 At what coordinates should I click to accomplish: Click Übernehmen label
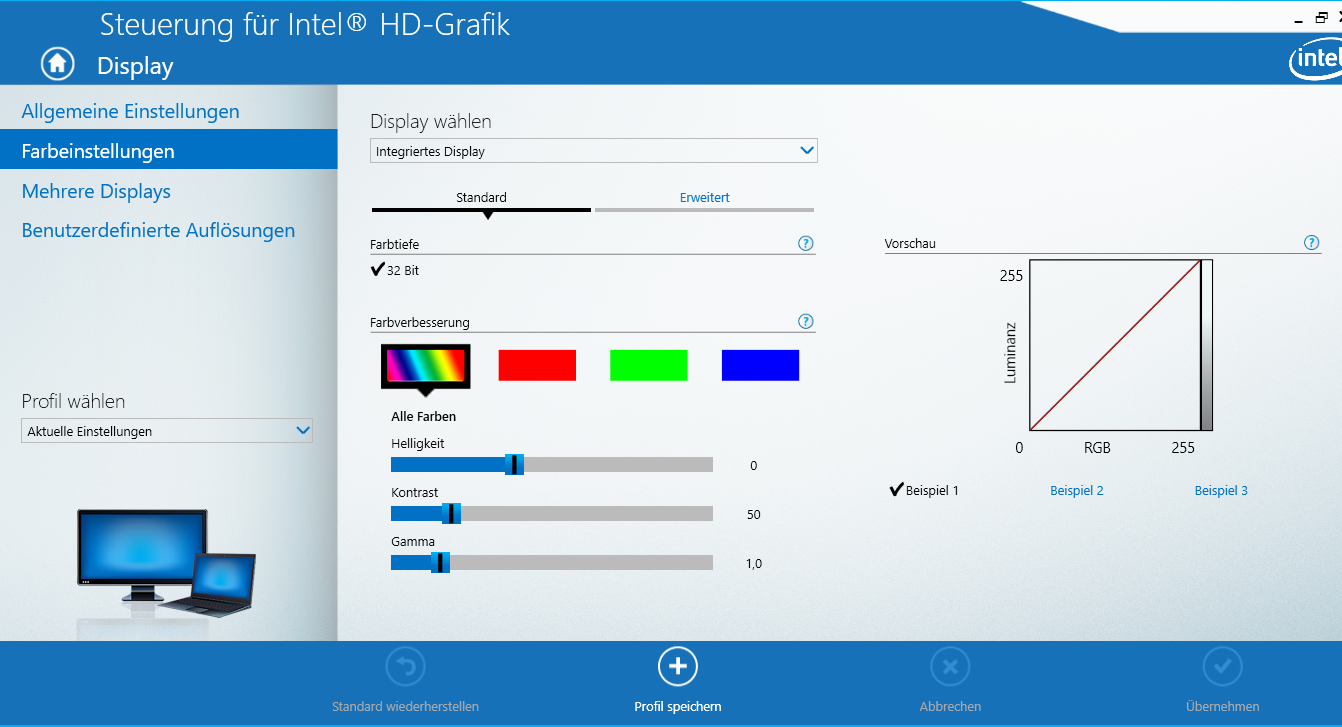[x=1222, y=706]
